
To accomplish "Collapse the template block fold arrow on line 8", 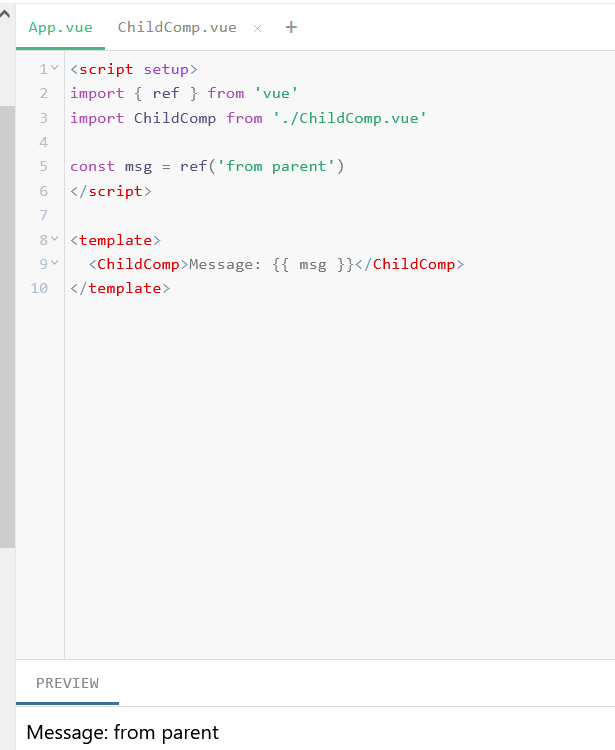I will (55, 238).
